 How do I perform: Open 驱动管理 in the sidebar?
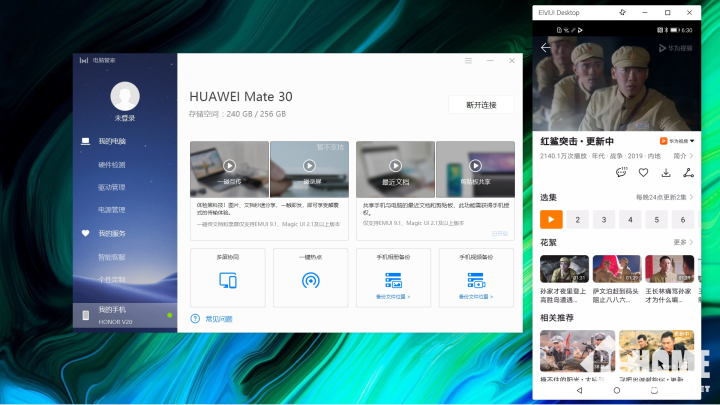[112, 187]
